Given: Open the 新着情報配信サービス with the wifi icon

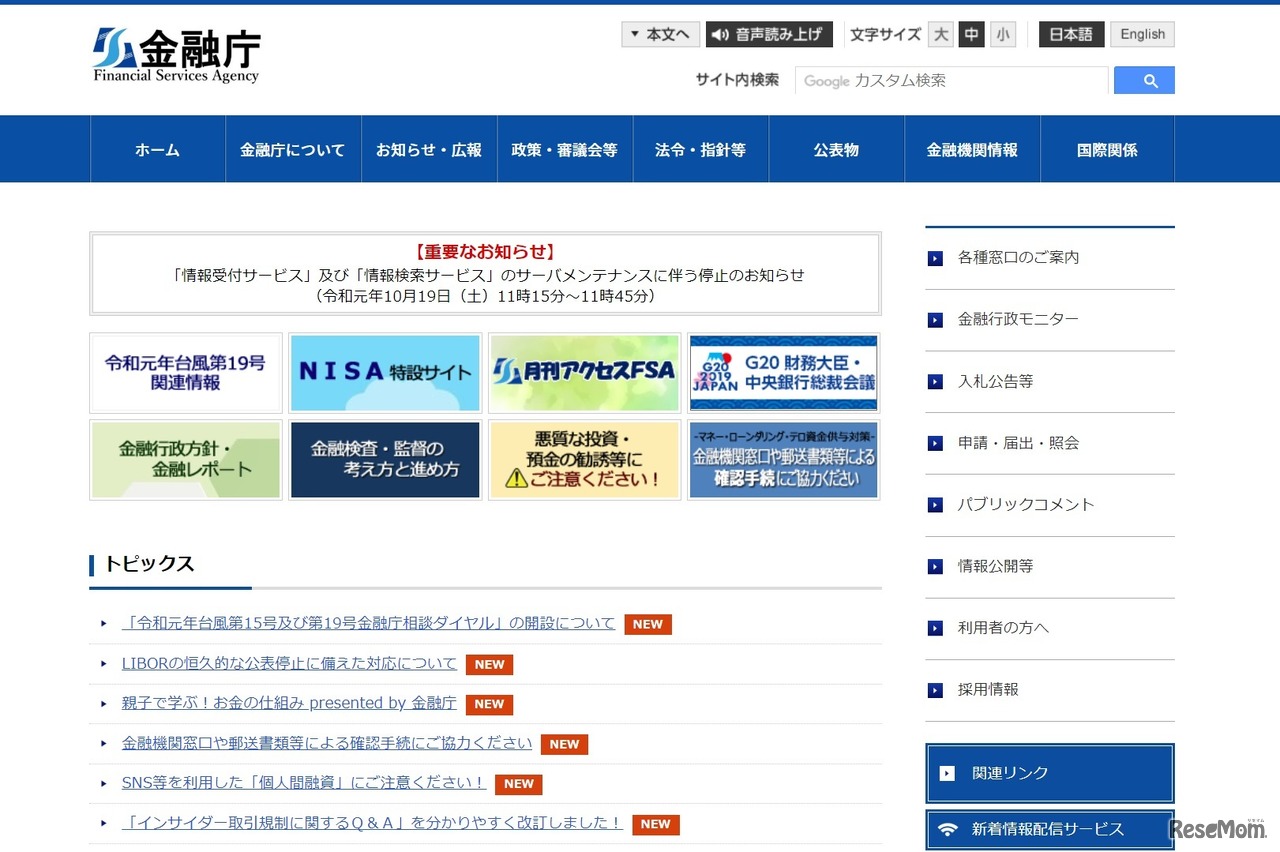Looking at the screenshot, I should pos(1049,829).
